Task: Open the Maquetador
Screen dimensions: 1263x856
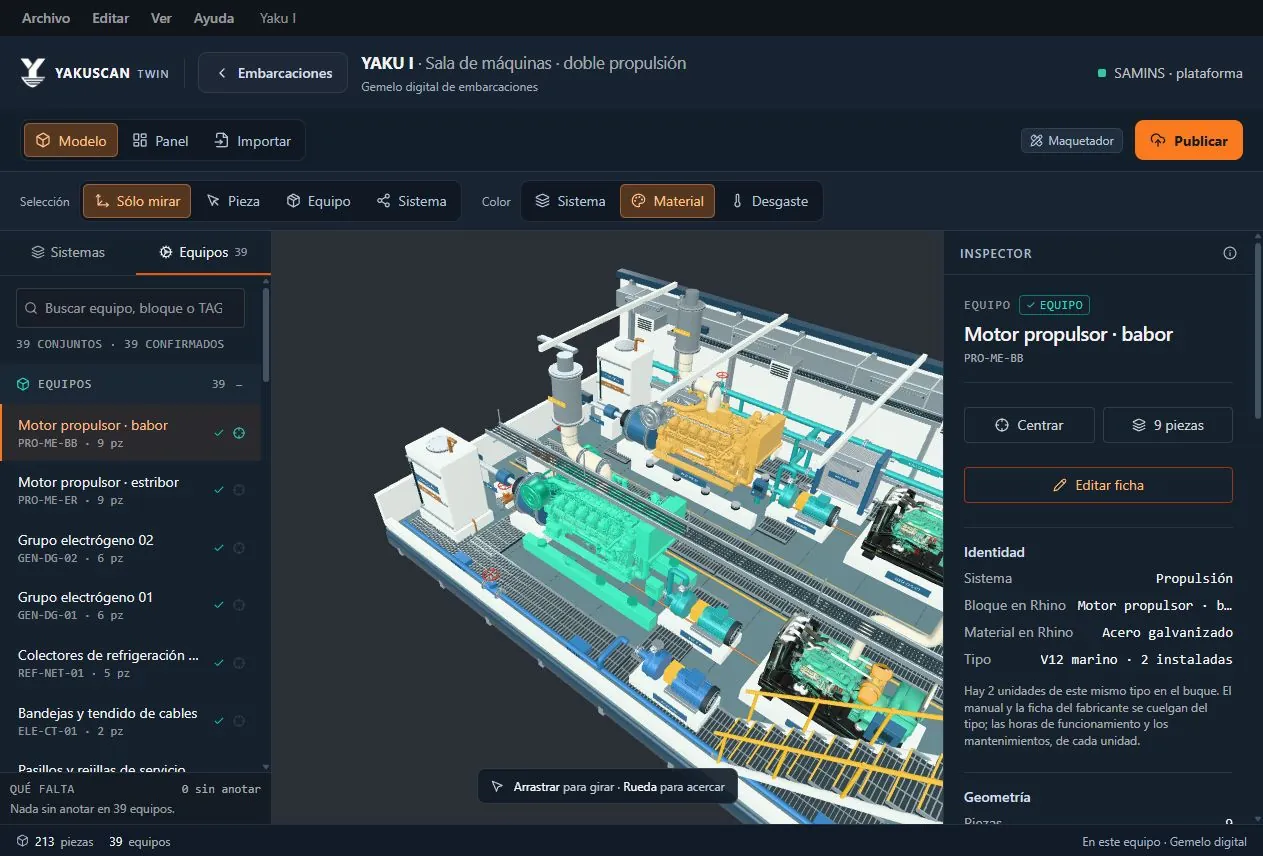Action: pos(1072,141)
